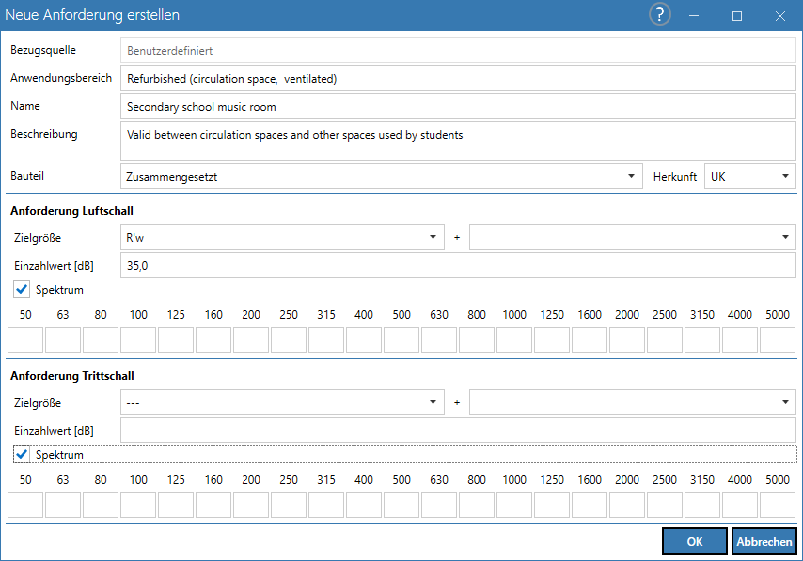Screen dimensions: 803x561
Task: Cancel with the Abbrechen button
Action: pos(764,541)
